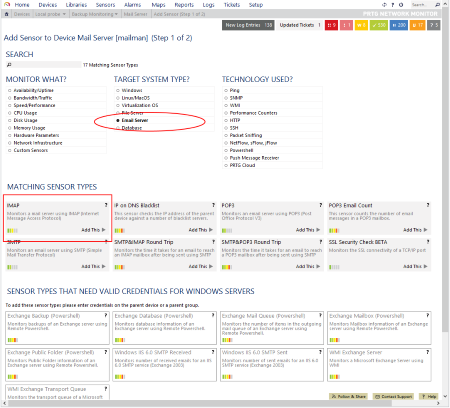This screenshot has width=450, height=408.
Task: Select the SNMP technology radio
Action: pyautogui.click(x=226, y=98)
